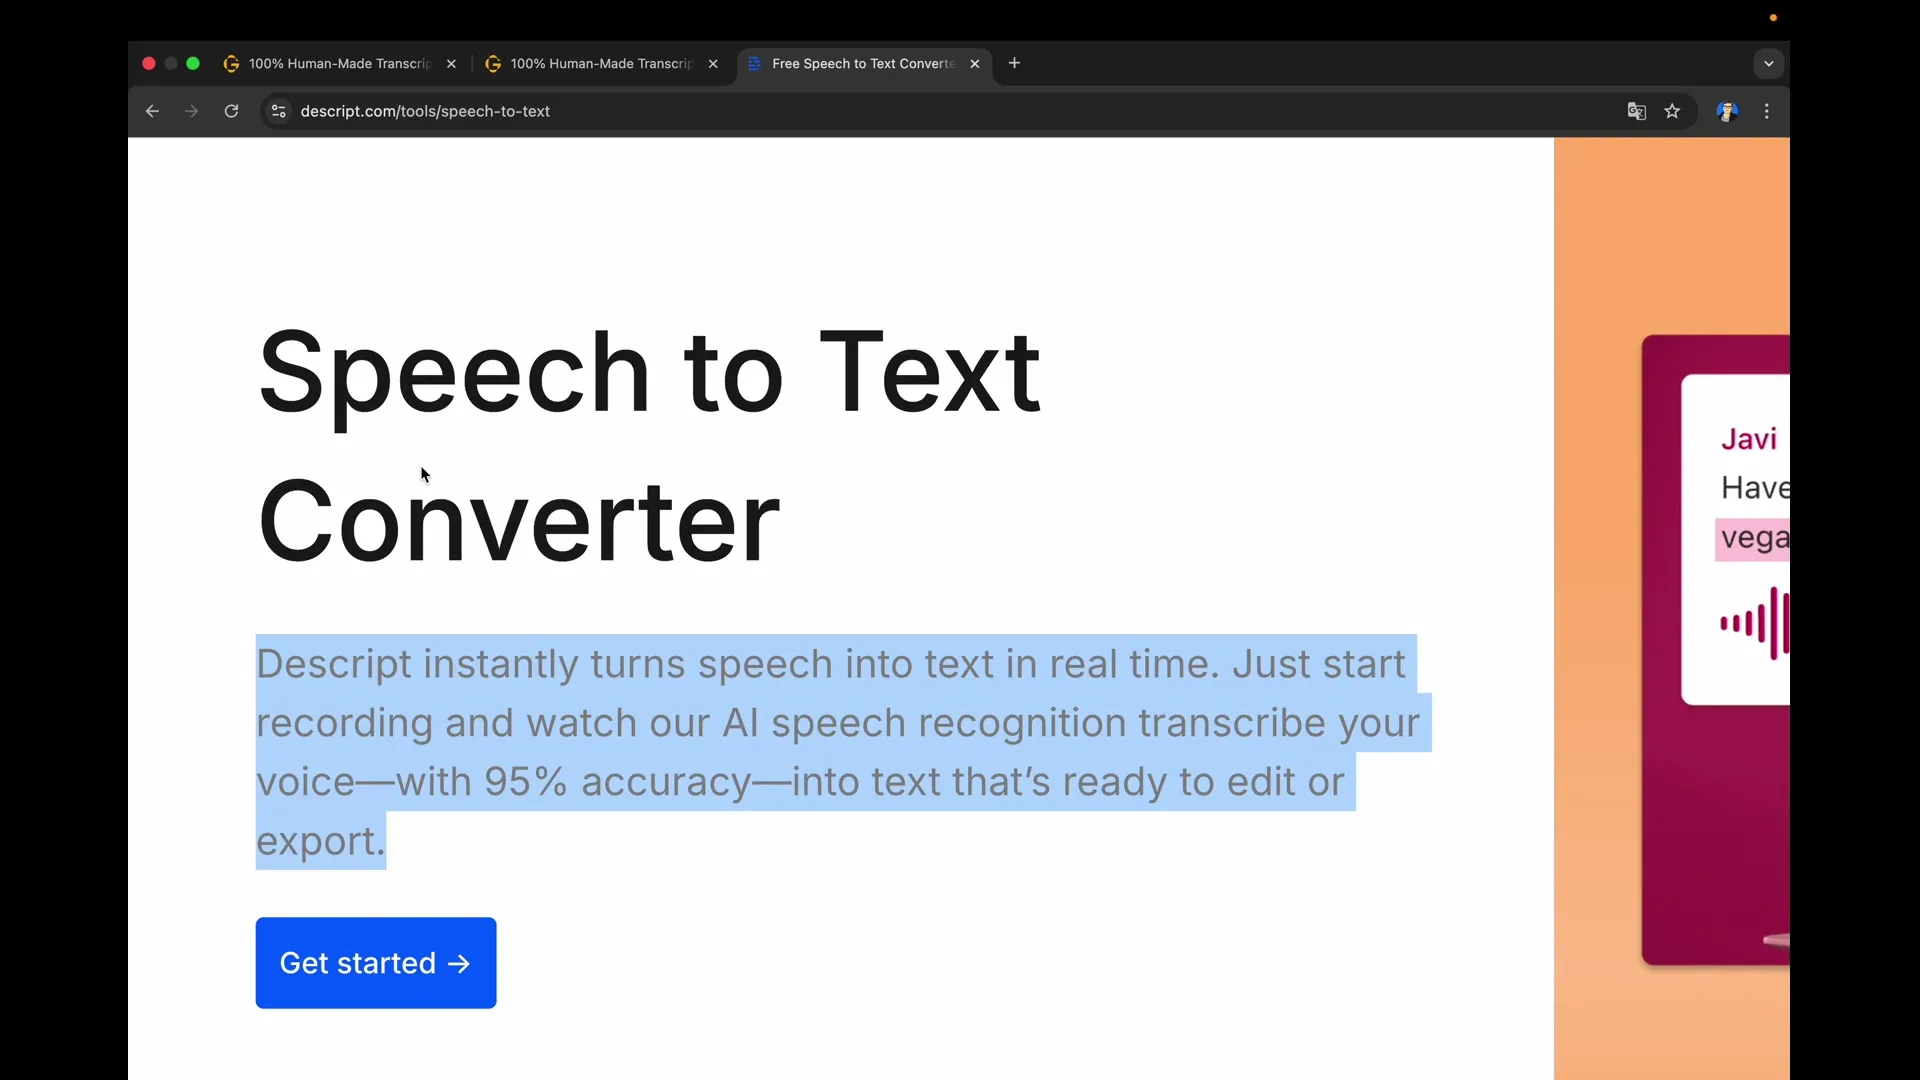The width and height of the screenshot is (1920, 1080).
Task: Open the tab search chevron
Action: [1769, 63]
